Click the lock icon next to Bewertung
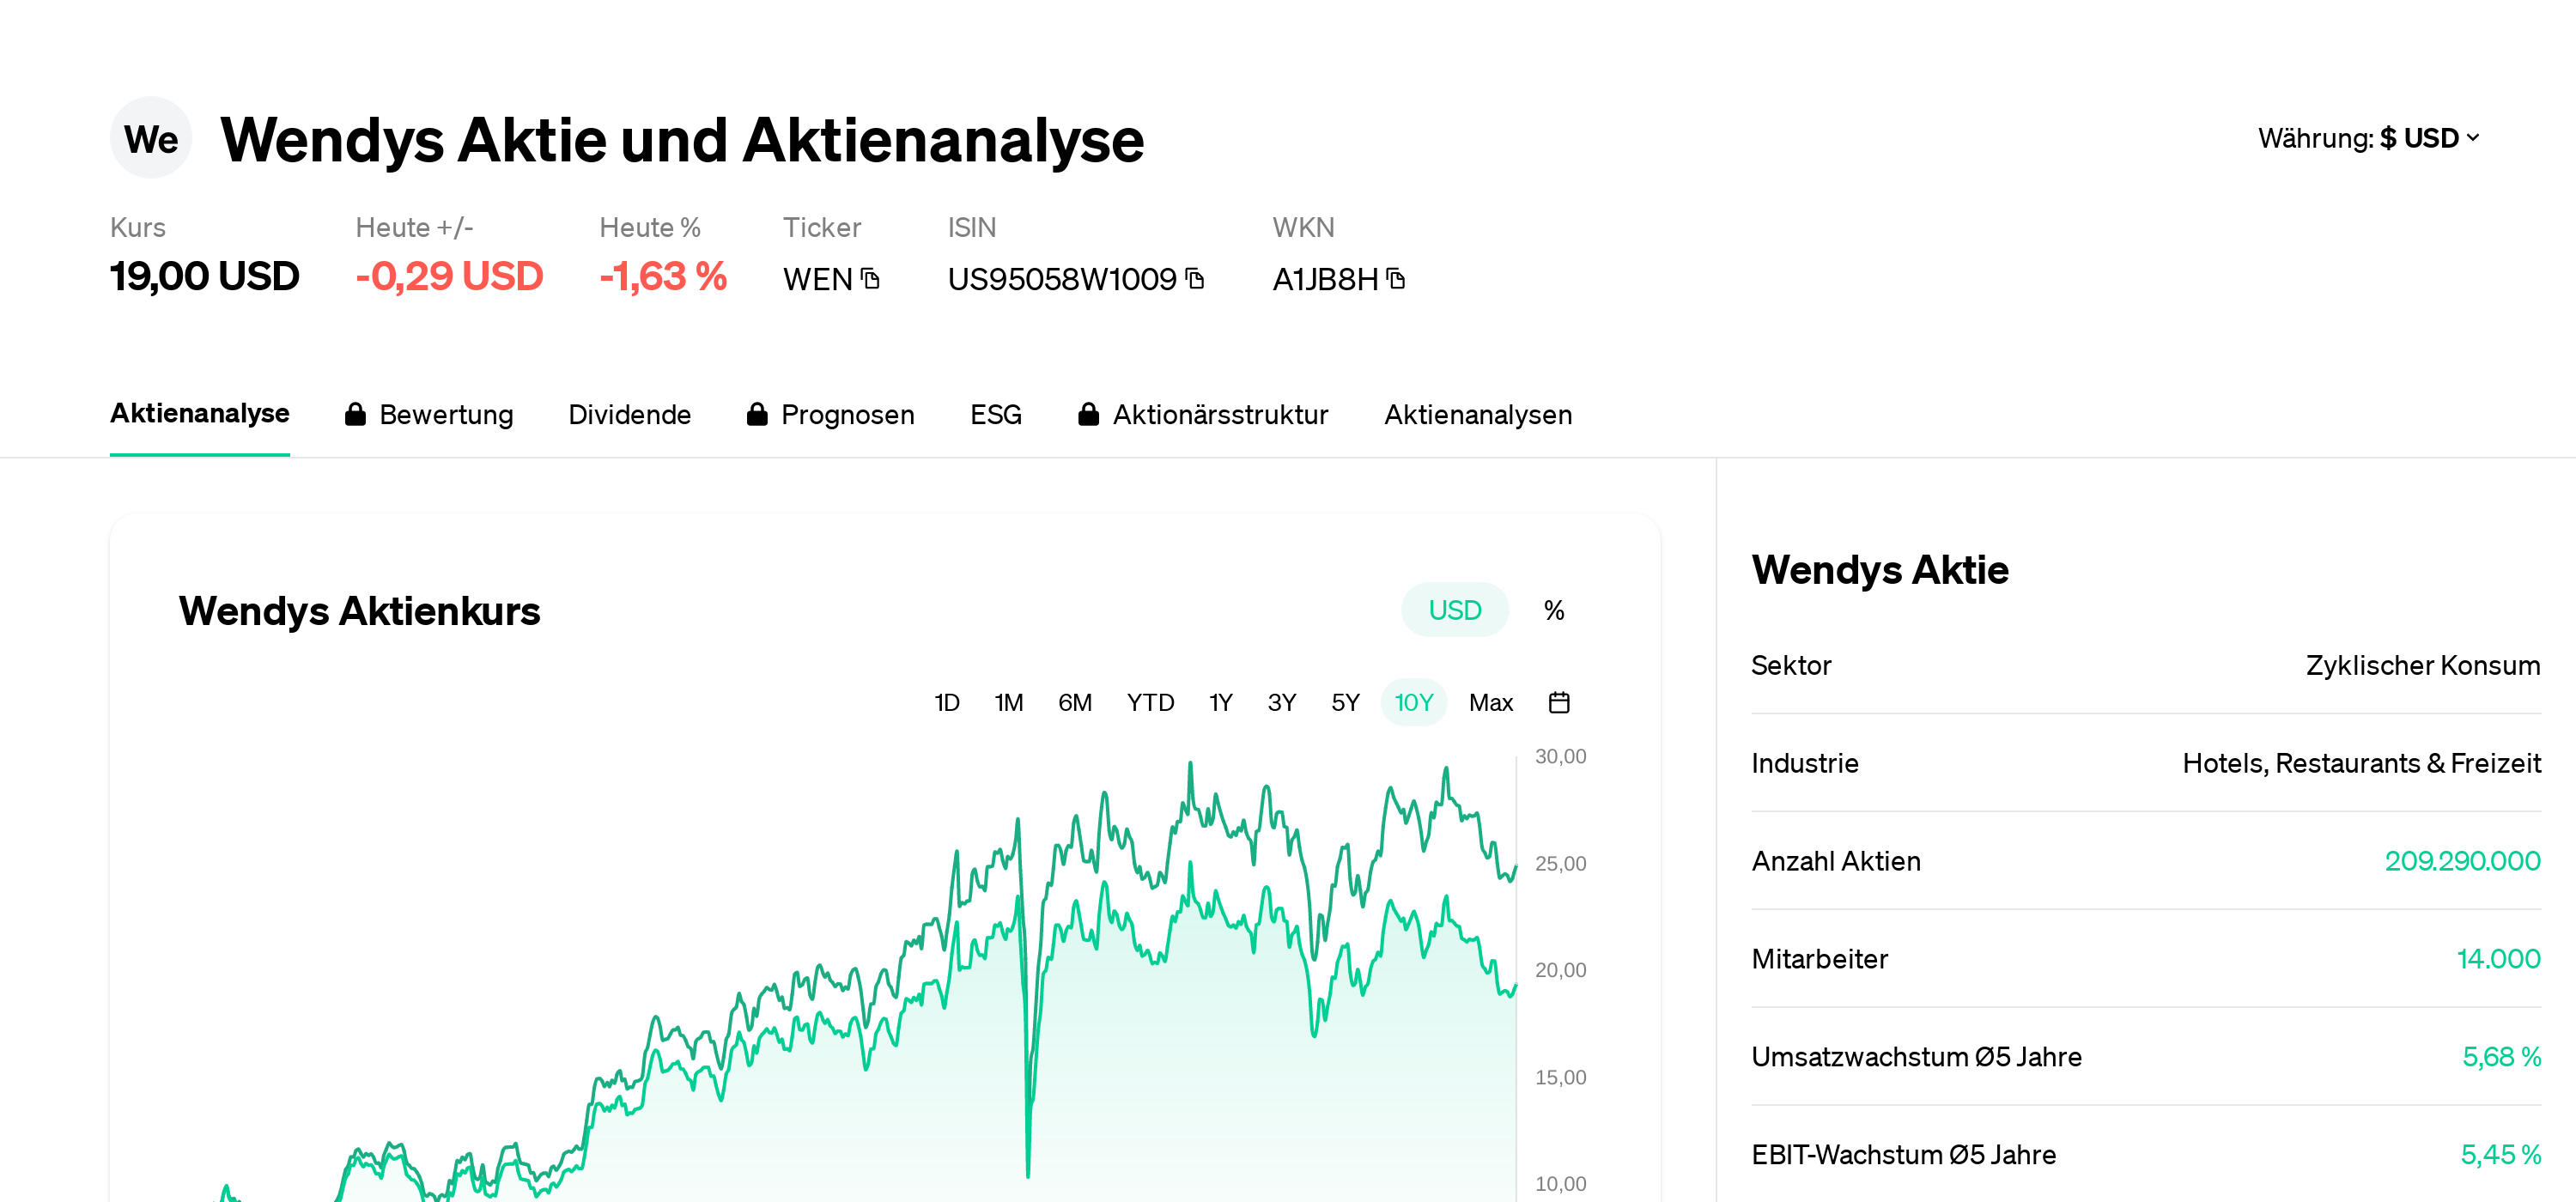Viewport: 2576px width, 1202px height. point(355,414)
